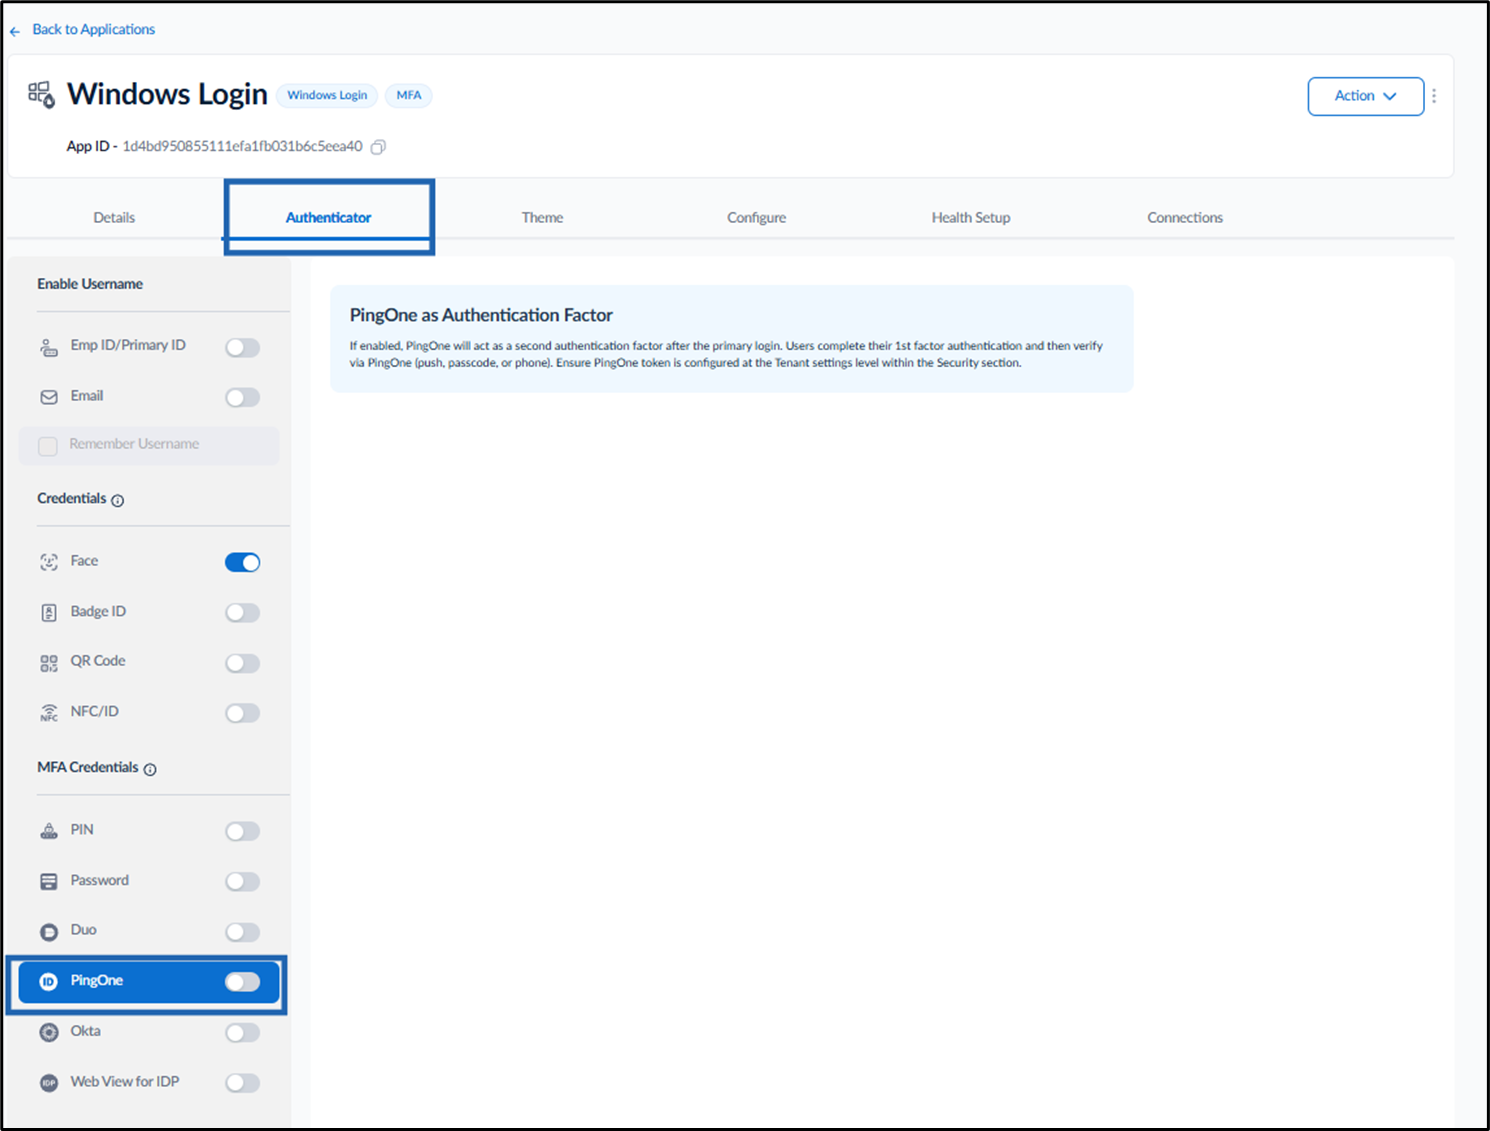This screenshot has width=1490, height=1131.
Task: Click the Credentials info icon
Action: (118, 500)
